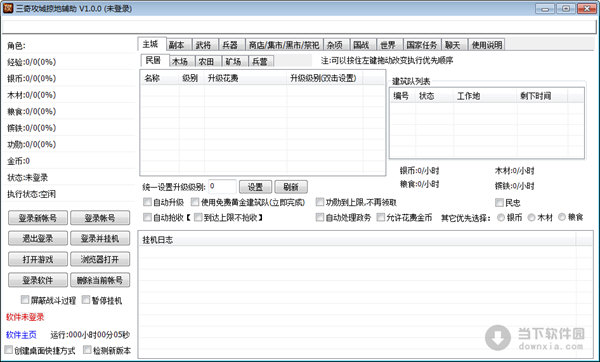Click the 登录帐号 button
Screen dimensions: 600x362
coord(100,218)
